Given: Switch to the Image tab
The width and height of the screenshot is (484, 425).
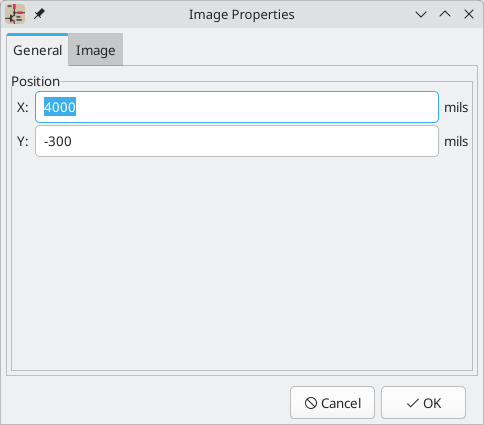Looking at the screenshot, I should (96, 50).
